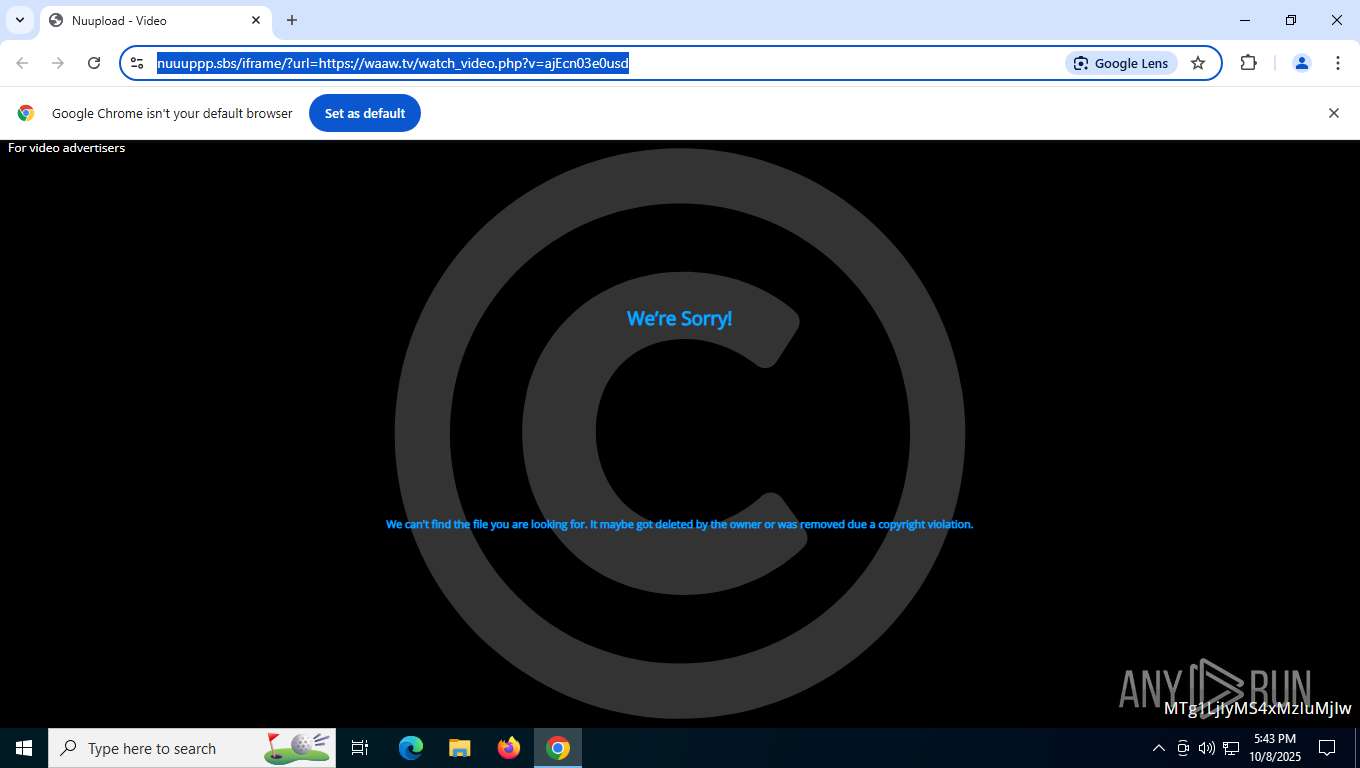Image resolution: width=1360 pixels, height=768 pixels.
Task: Click Google Chrome isn't your default browser text
Action: pyautogui.click(x=172, y=113)
